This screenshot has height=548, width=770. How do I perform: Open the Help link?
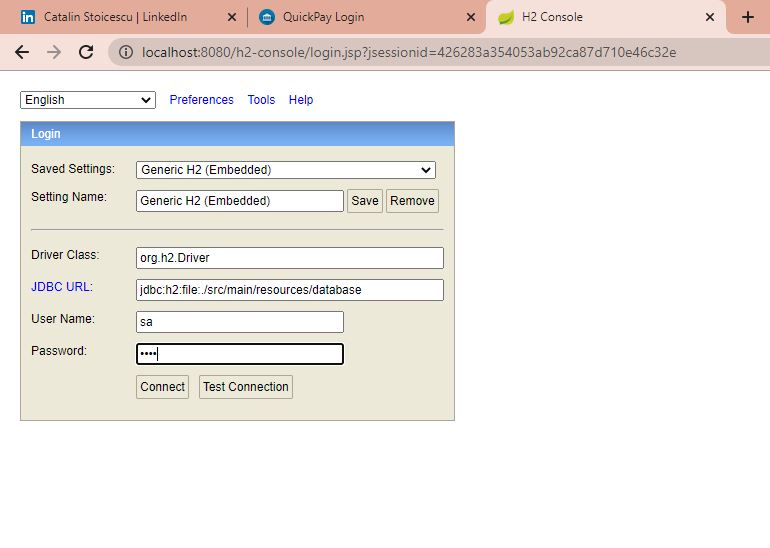(301, 100)
